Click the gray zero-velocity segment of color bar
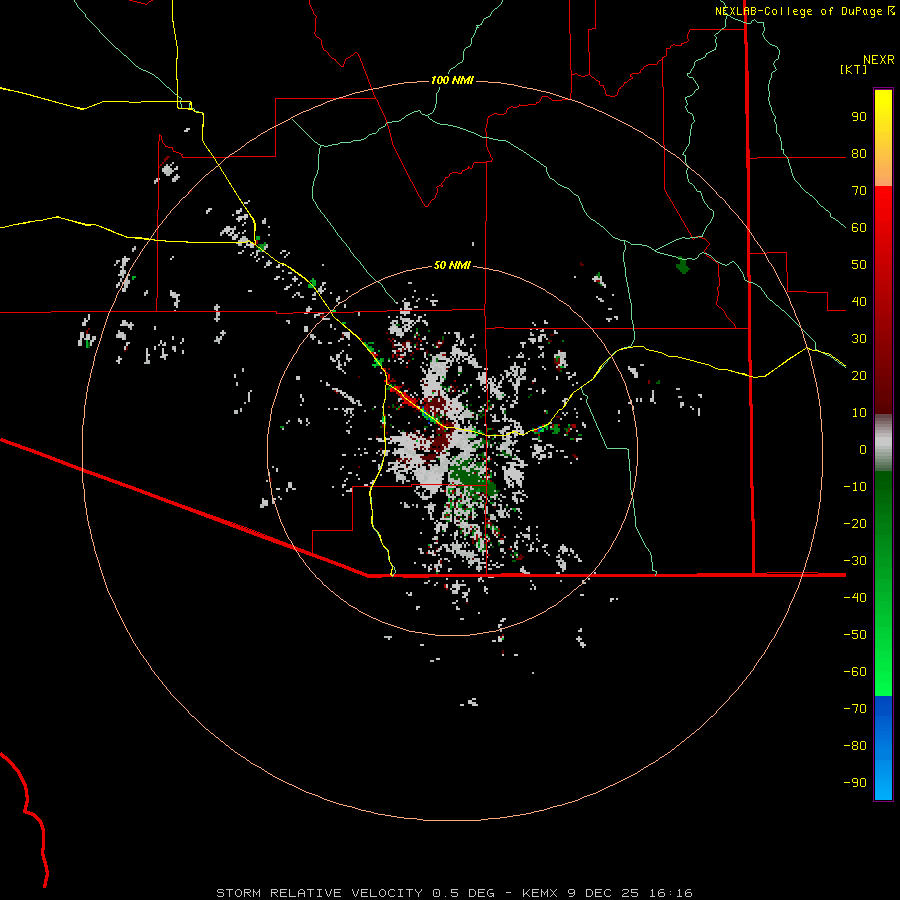Screen dimensions: 900x900 pos(883,443)
